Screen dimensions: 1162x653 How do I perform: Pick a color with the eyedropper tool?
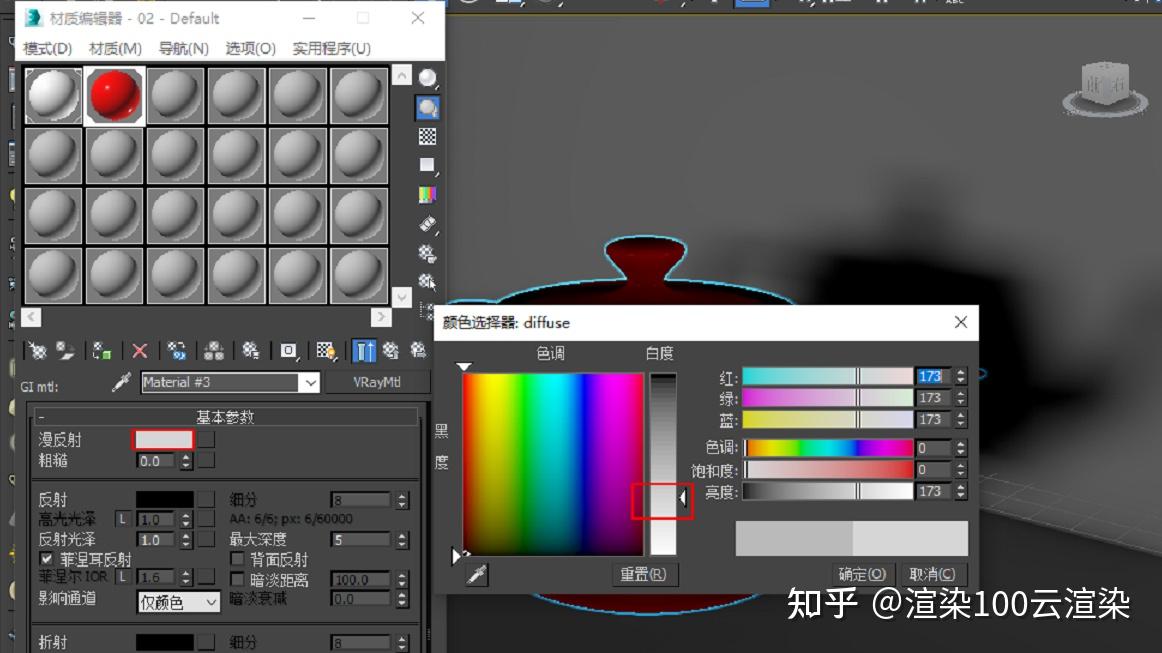pos(477,575)
